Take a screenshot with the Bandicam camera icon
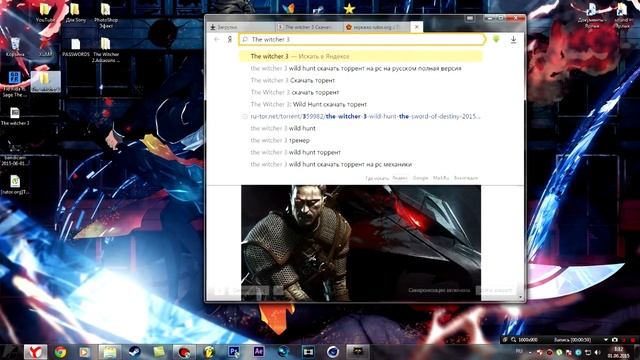 click(614, 340)
